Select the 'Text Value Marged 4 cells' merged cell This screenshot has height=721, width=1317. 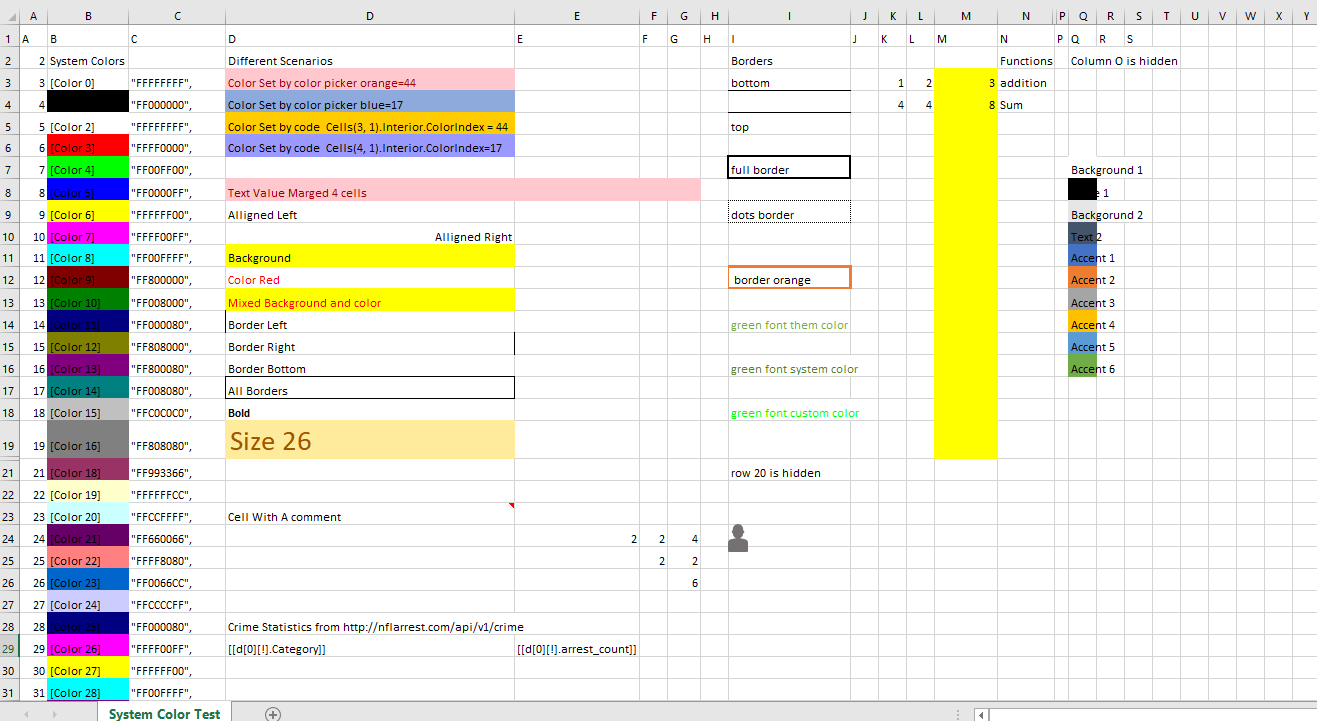(462, 192)
